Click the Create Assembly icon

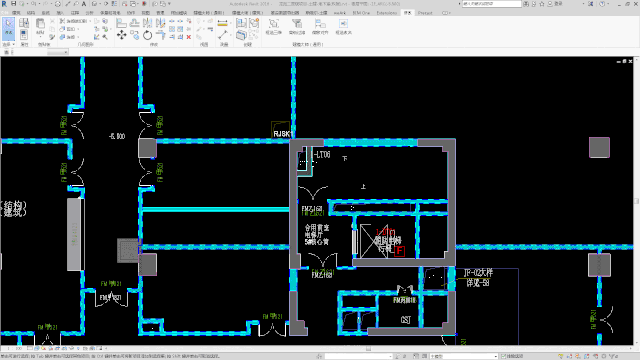point(241,23)
